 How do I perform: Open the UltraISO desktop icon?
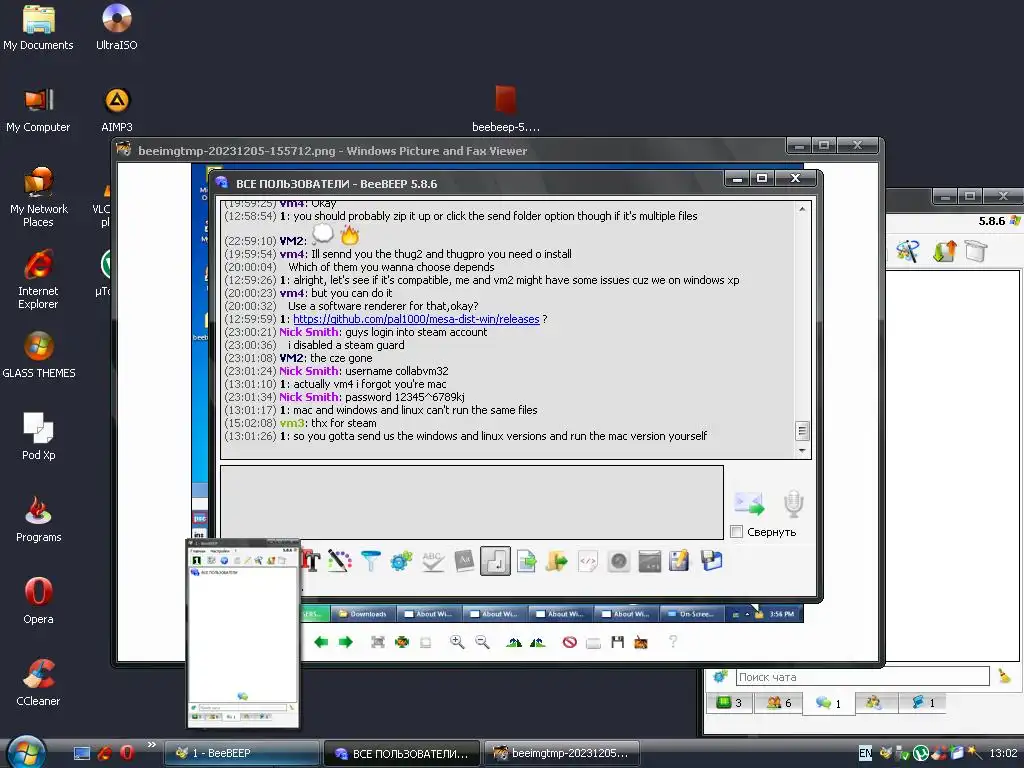[x=116, y=27]
